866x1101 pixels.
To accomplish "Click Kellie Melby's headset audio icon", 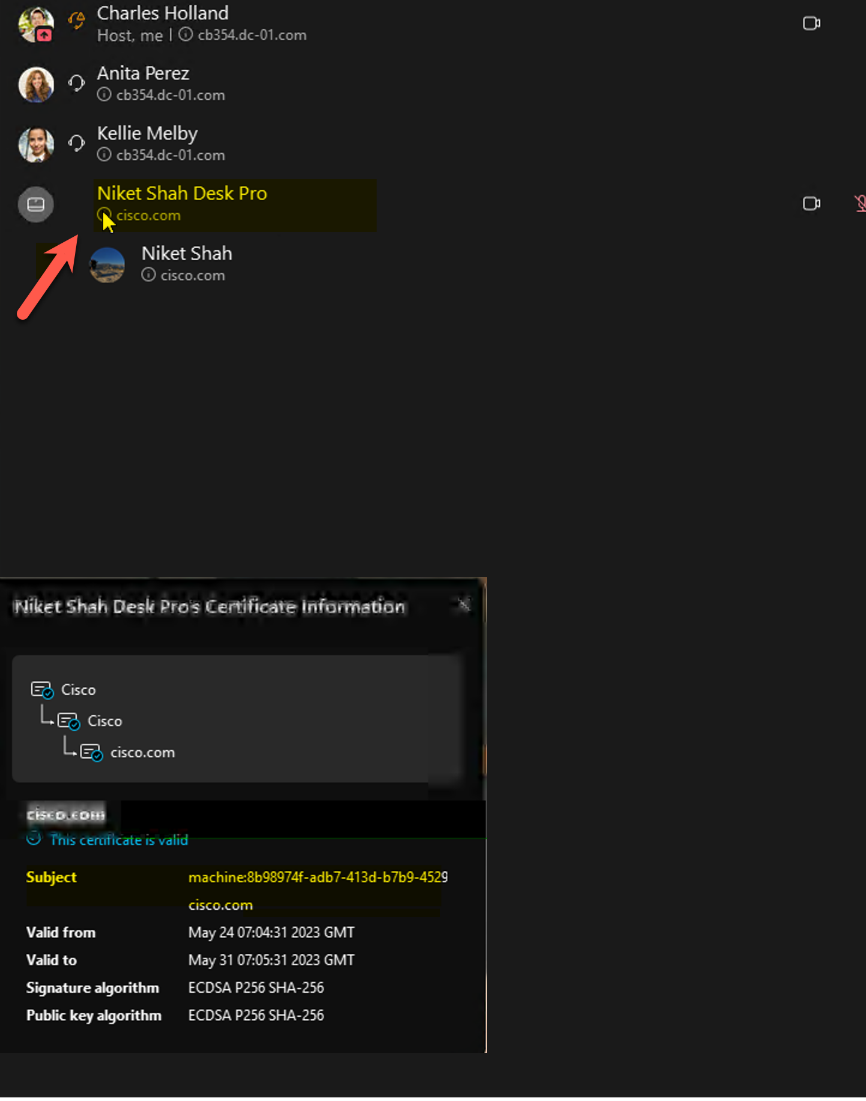I will click(x=76, y=143).
